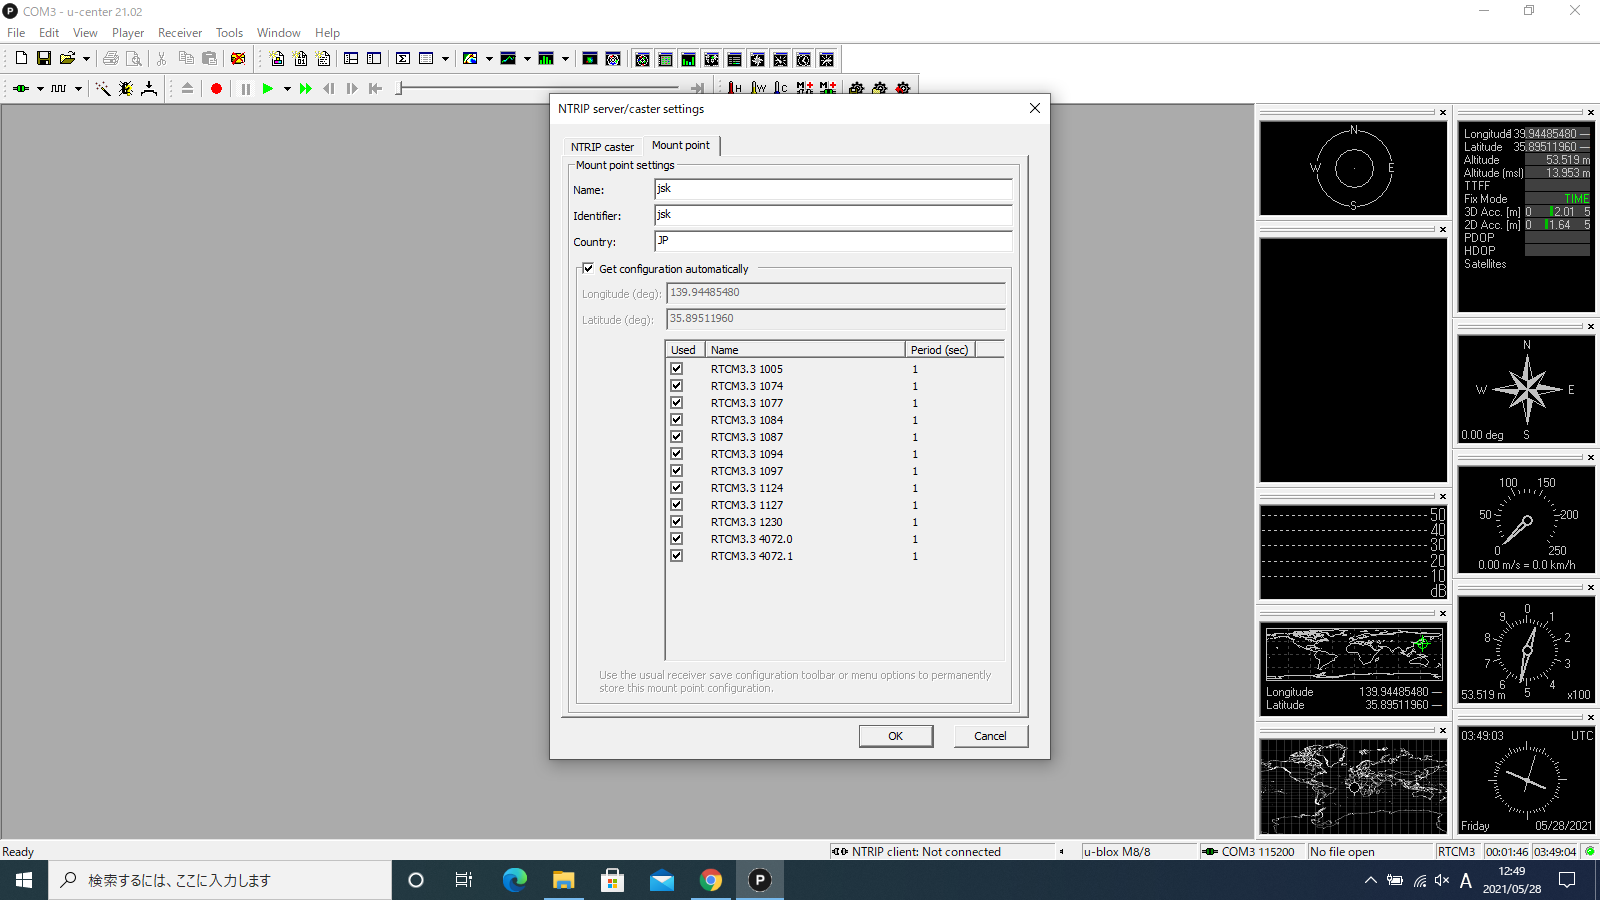Click the clock docking window icon
This screenshot has width=1600, height=900.
(804, 60)
